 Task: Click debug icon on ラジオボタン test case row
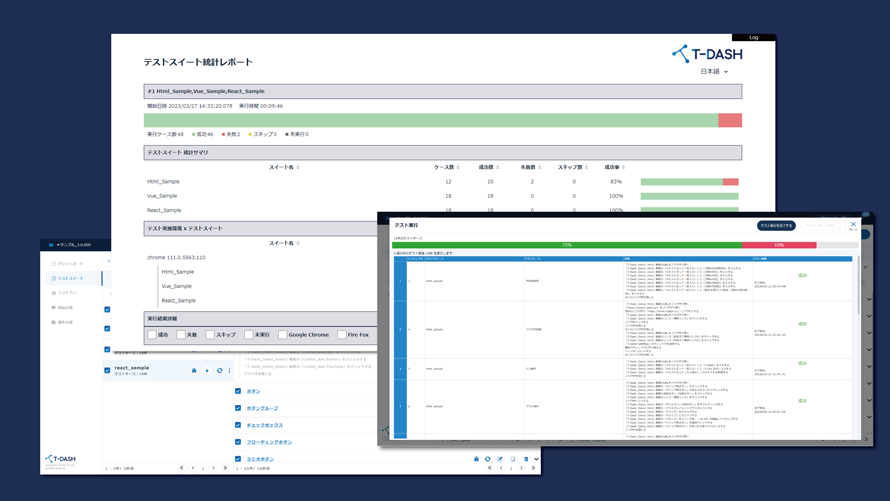[476, 458]
